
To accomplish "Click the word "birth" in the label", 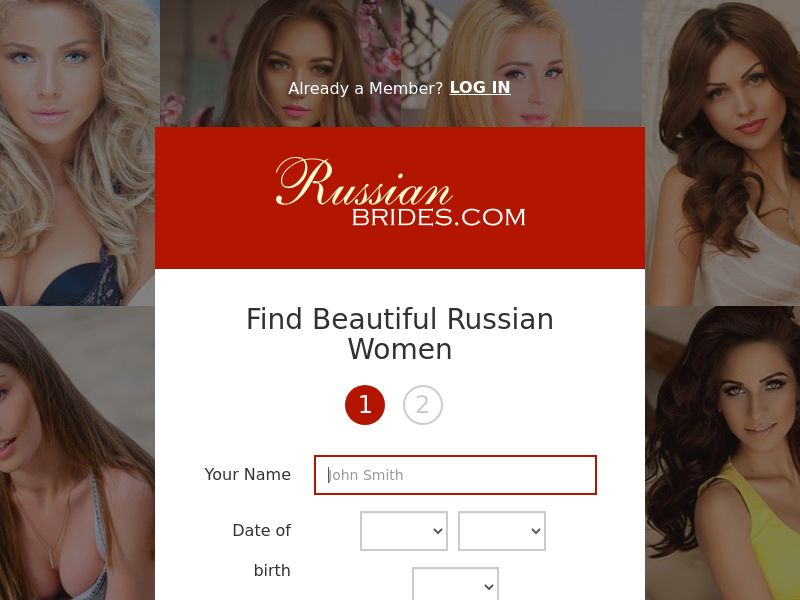I will click(x=272, y=570).
